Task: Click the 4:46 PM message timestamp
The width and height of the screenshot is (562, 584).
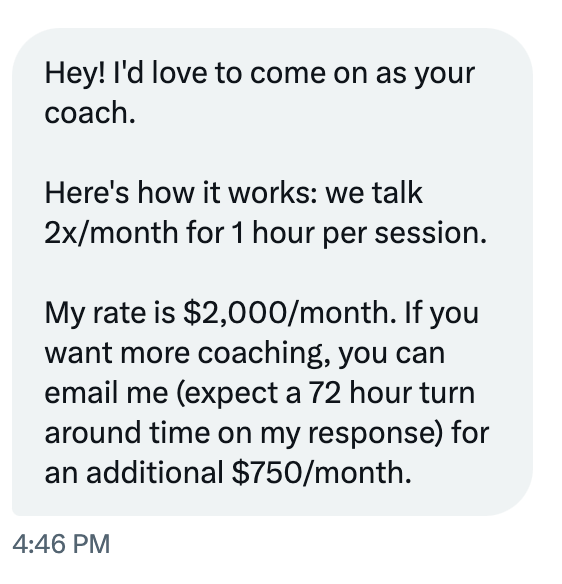Action: 61,544
